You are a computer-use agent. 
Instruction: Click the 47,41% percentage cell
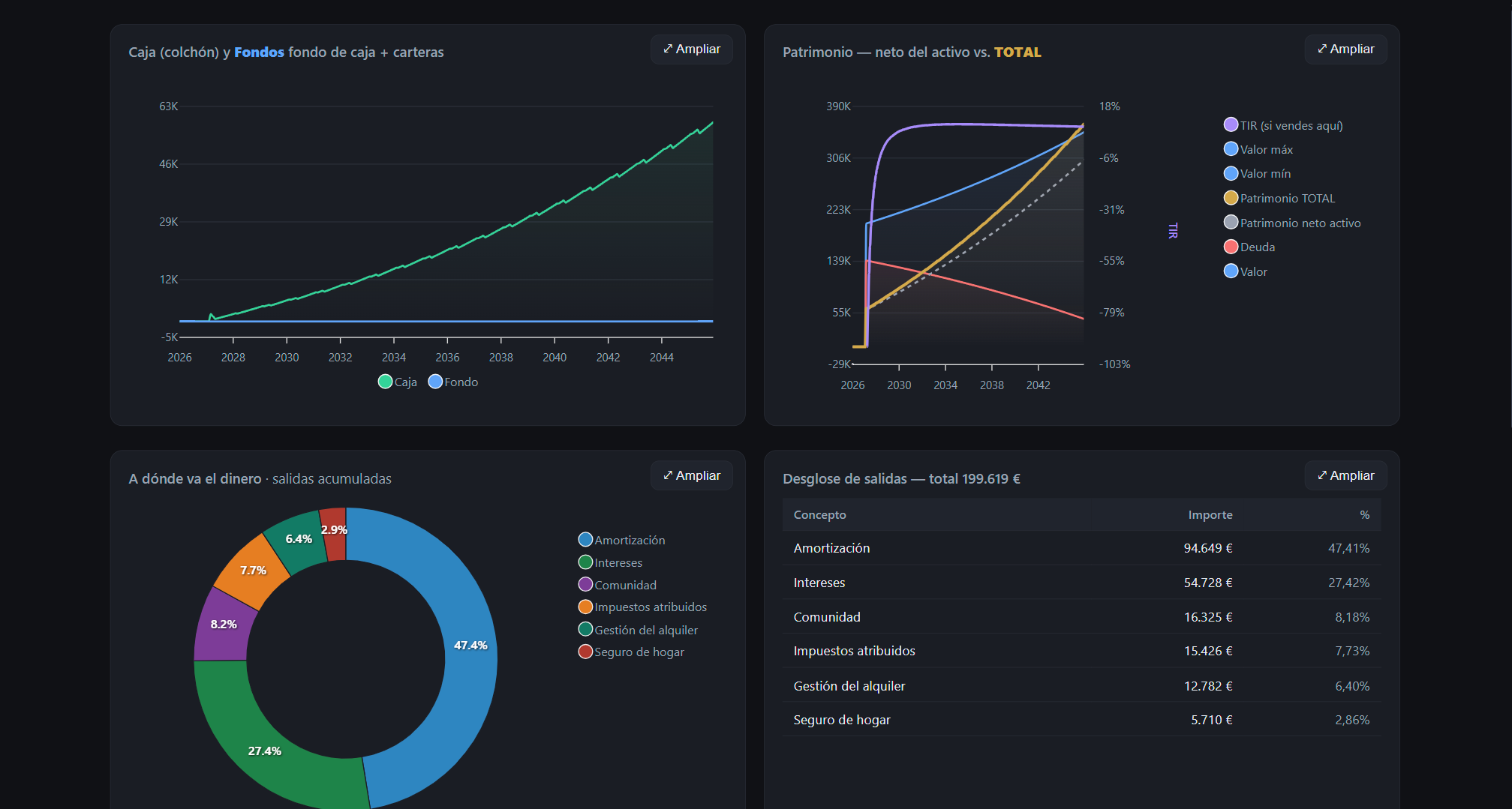1349,548
